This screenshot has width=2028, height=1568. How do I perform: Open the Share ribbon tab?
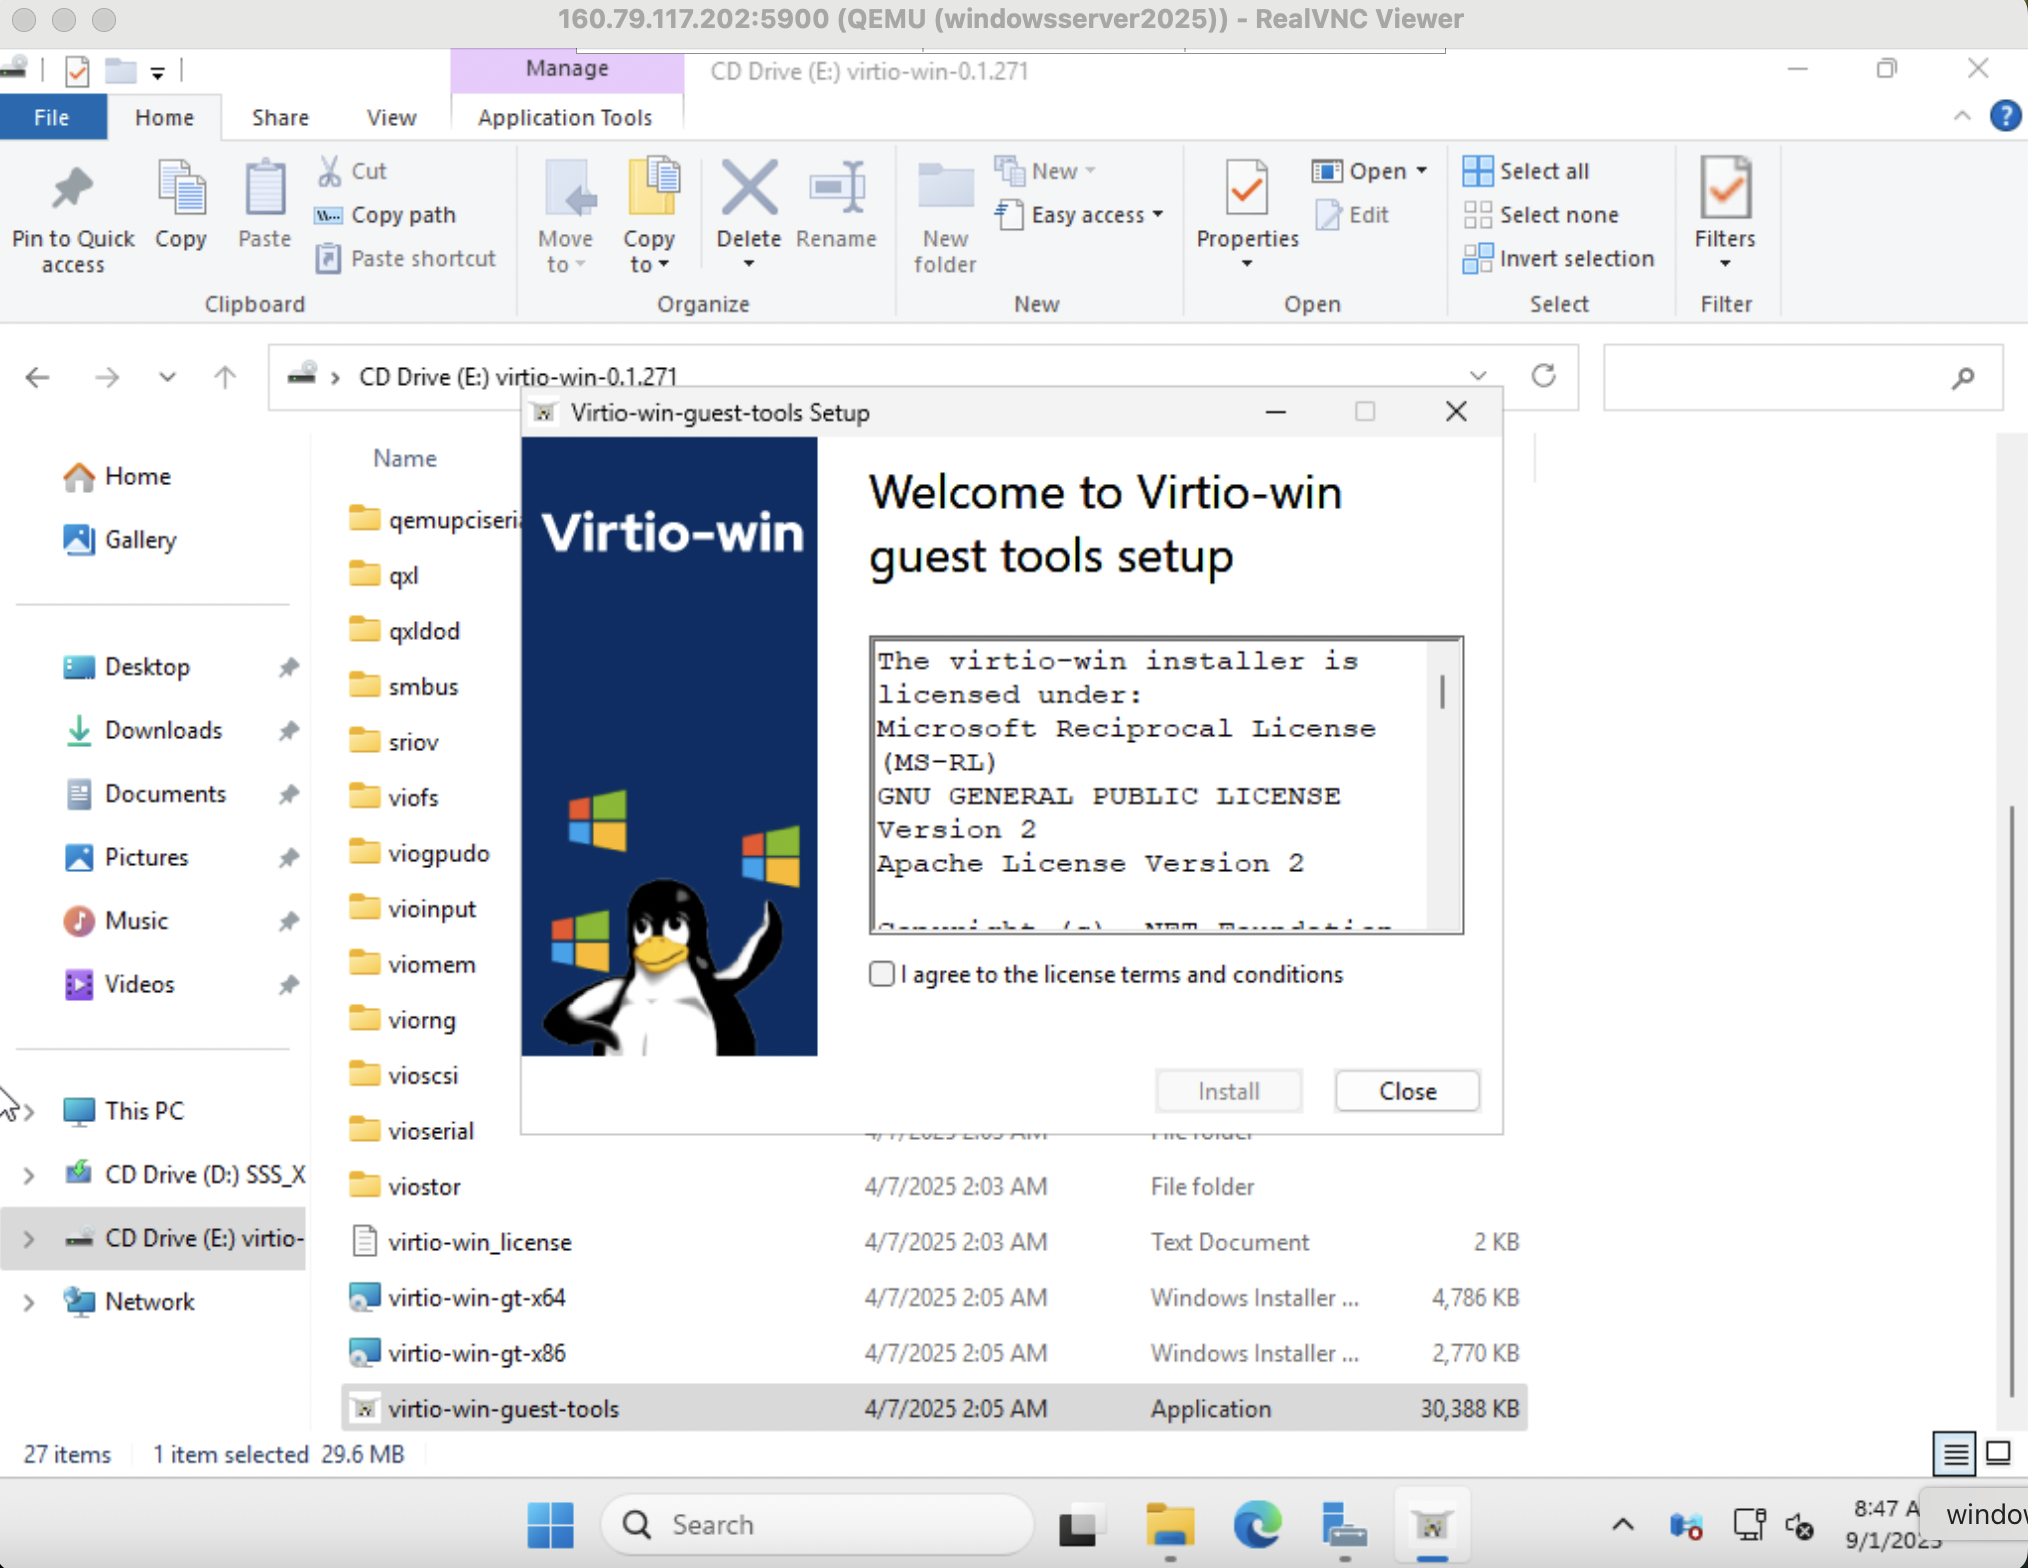pyautogui.click(x=280, y=118)
